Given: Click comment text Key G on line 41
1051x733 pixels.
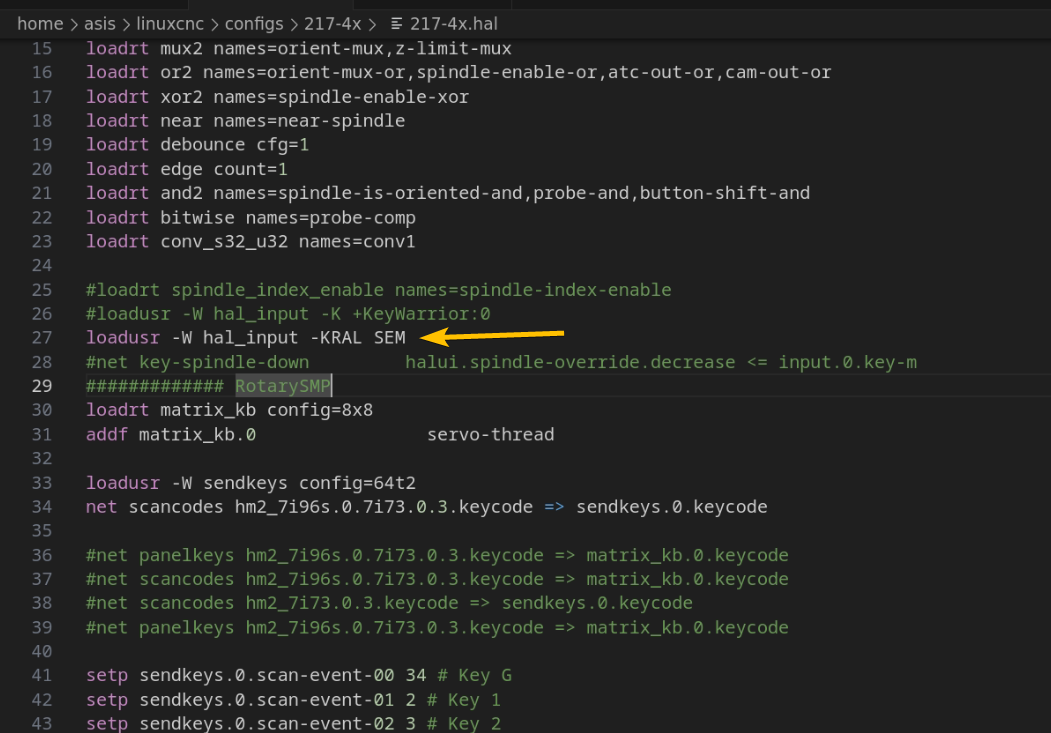Looking at the screenshot, I should coord(485,675).
